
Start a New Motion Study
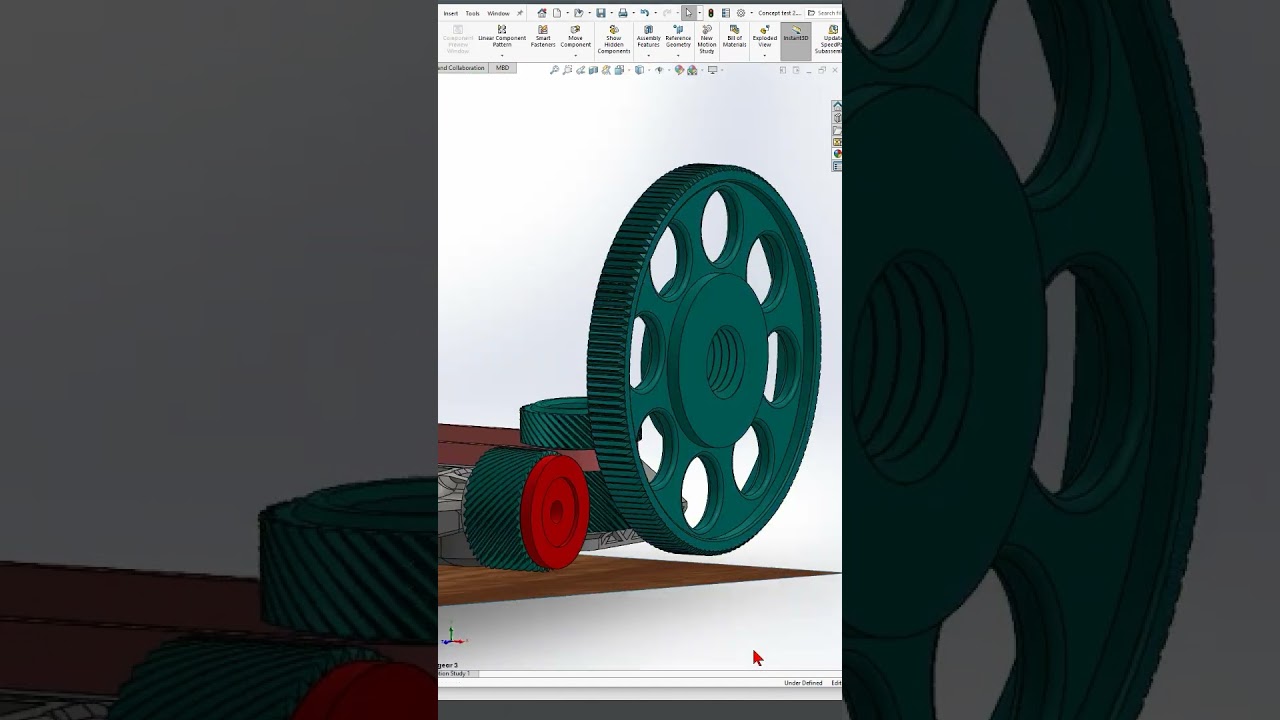(x=707, y=40)
